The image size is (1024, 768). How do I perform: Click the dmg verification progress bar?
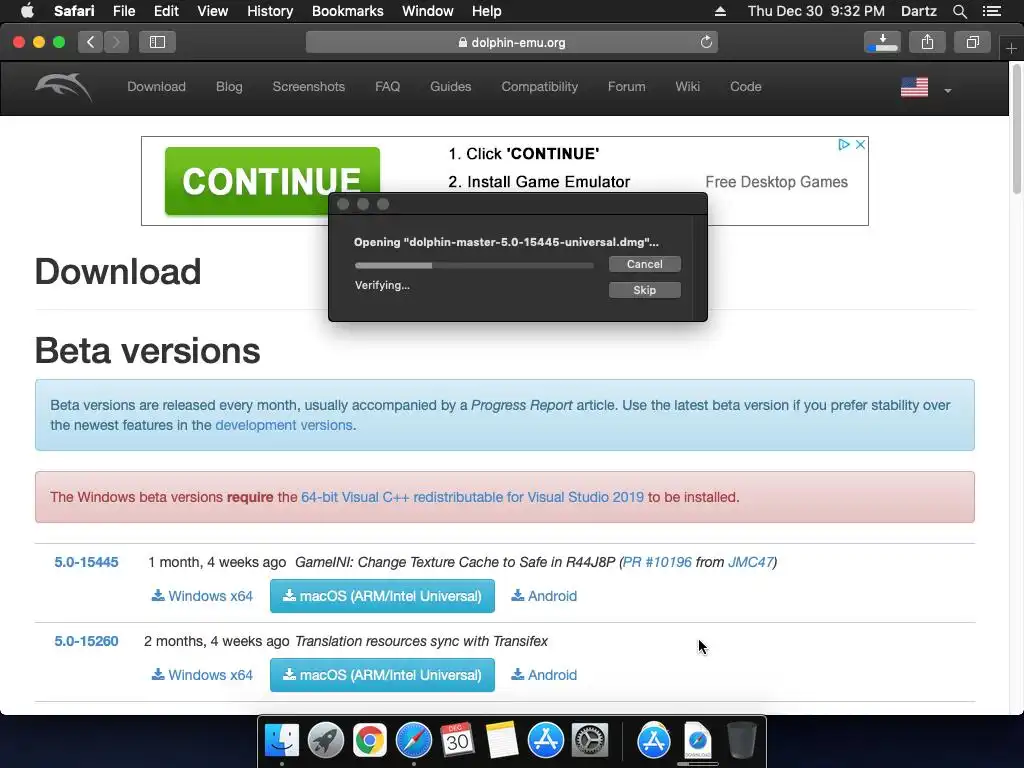(x=474, y=265)
